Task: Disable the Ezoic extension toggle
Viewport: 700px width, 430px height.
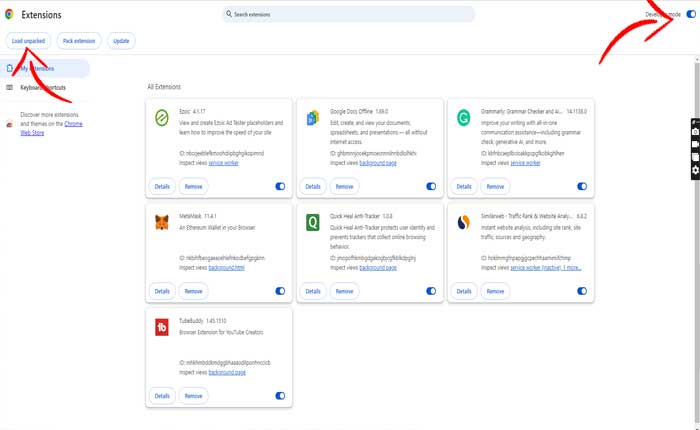Action: 280,186
